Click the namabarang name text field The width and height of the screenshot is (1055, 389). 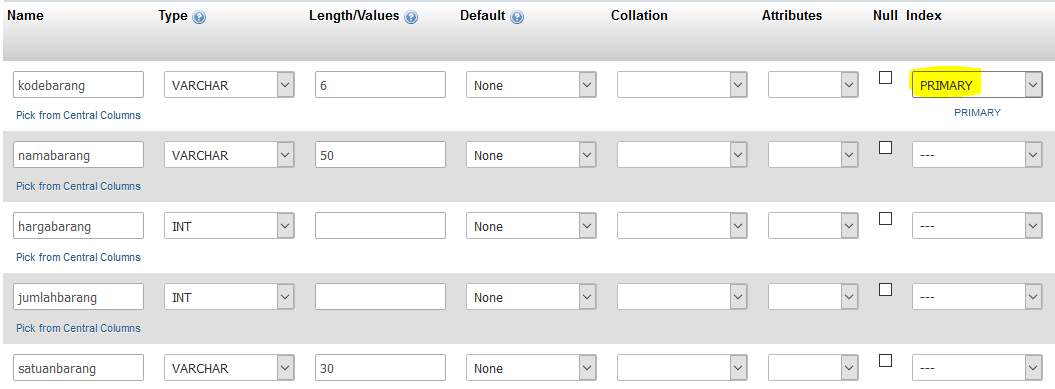(78, 155)
